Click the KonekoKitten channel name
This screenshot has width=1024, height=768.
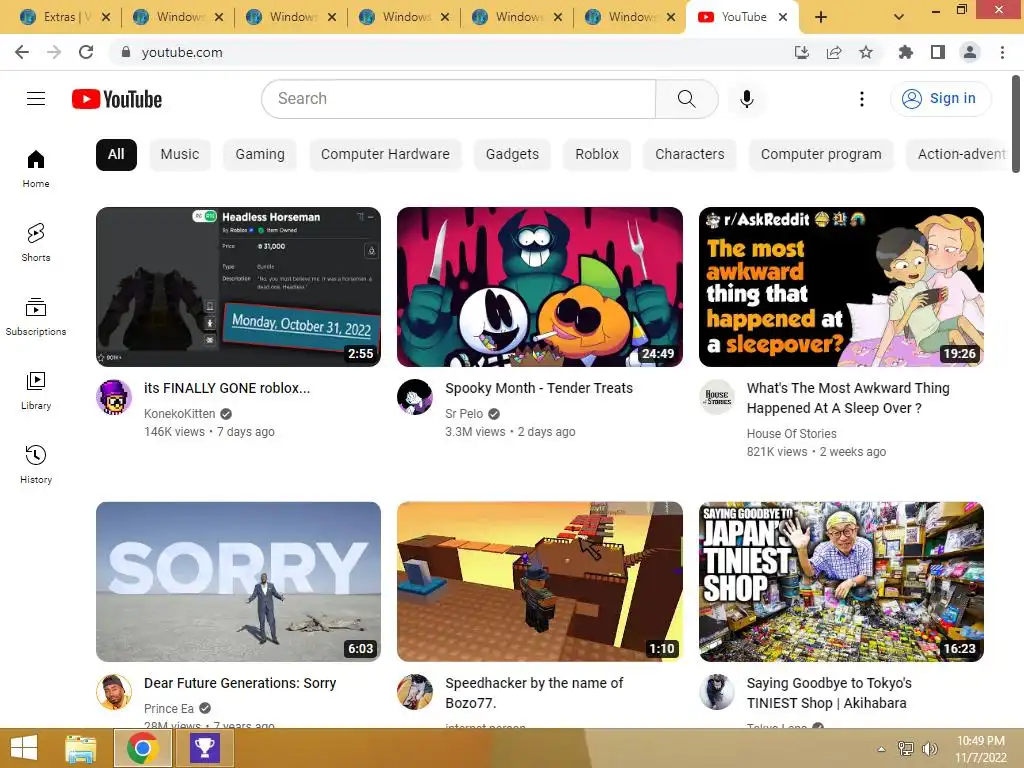click(180, 414)
